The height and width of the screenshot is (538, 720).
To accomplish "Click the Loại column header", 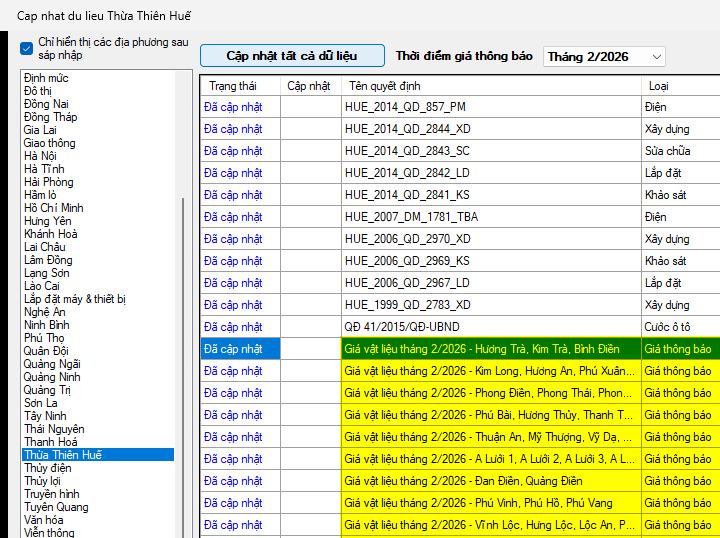I will click(x=659, y=86).
